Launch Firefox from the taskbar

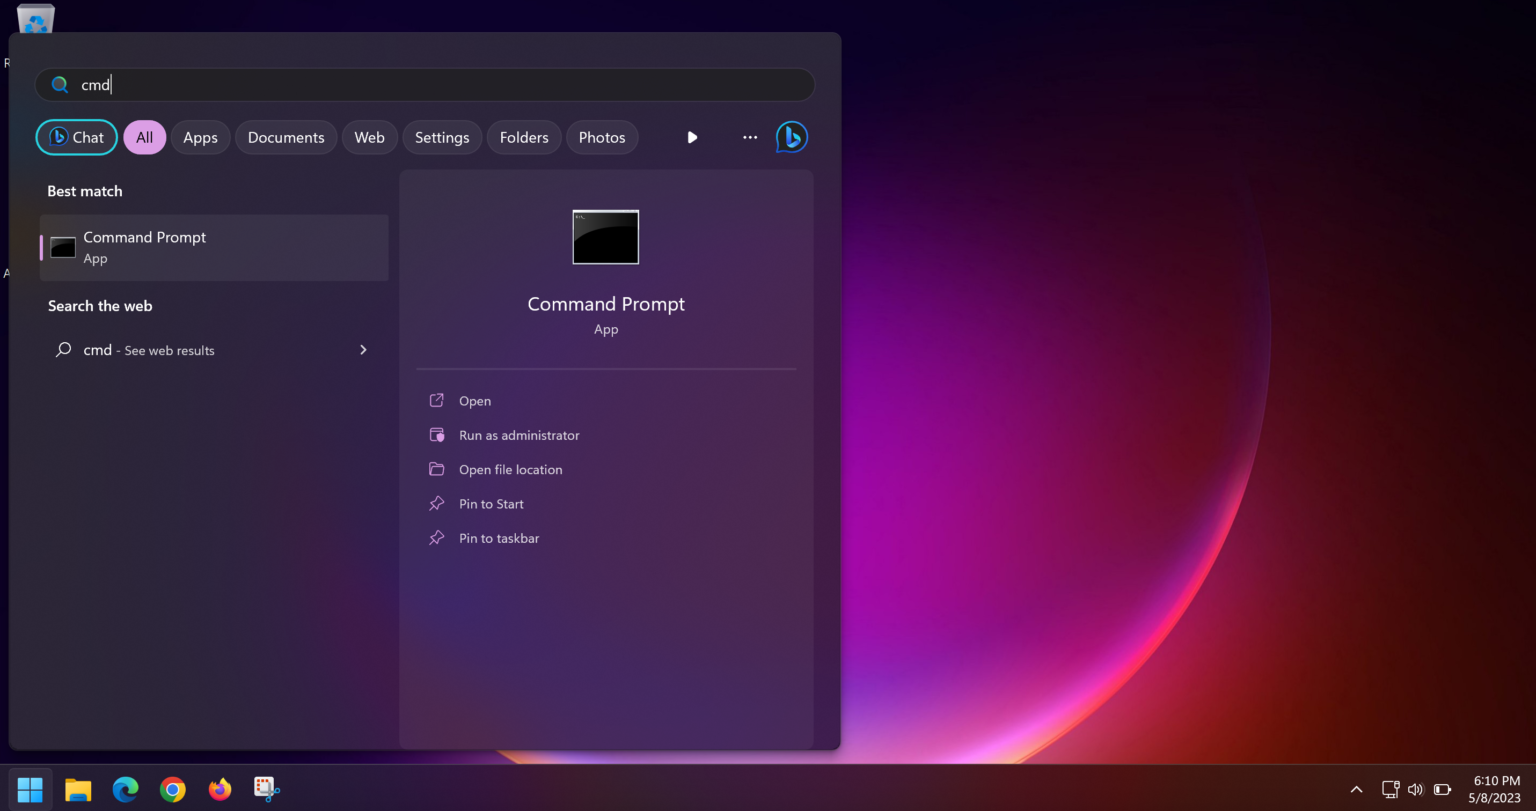point(219,789)
